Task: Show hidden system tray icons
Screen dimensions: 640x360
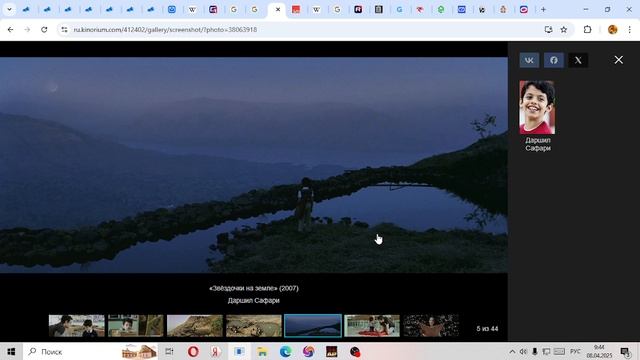Action: pyautogui.click(x=512, y=351)
